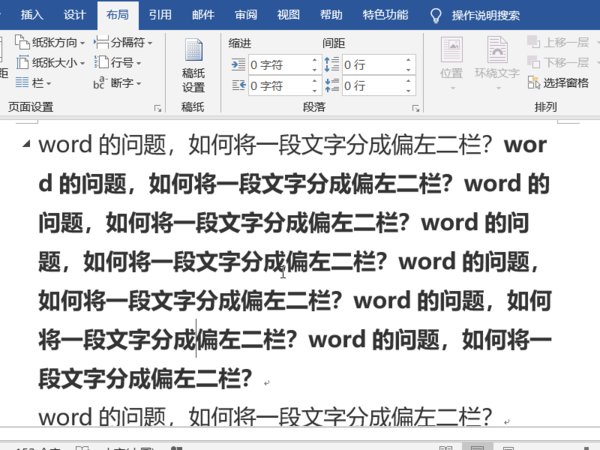This screenshot has width=600, height=450.
Task: Open the 设计 ribbon tab
Action: click(x=74, y=15)
